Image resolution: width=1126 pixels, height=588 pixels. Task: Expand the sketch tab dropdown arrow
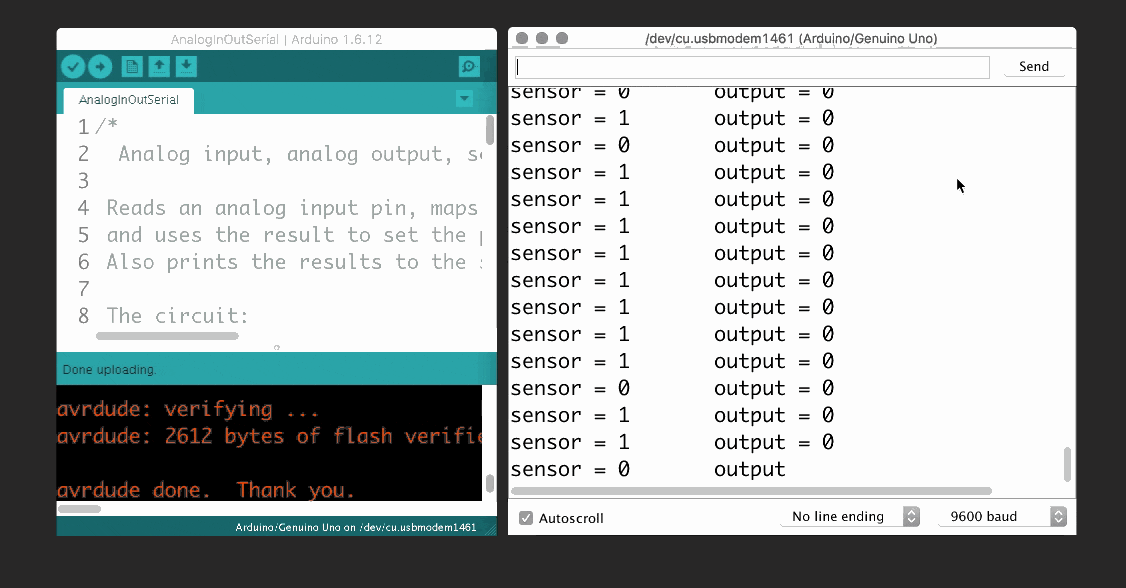point(463,99)
